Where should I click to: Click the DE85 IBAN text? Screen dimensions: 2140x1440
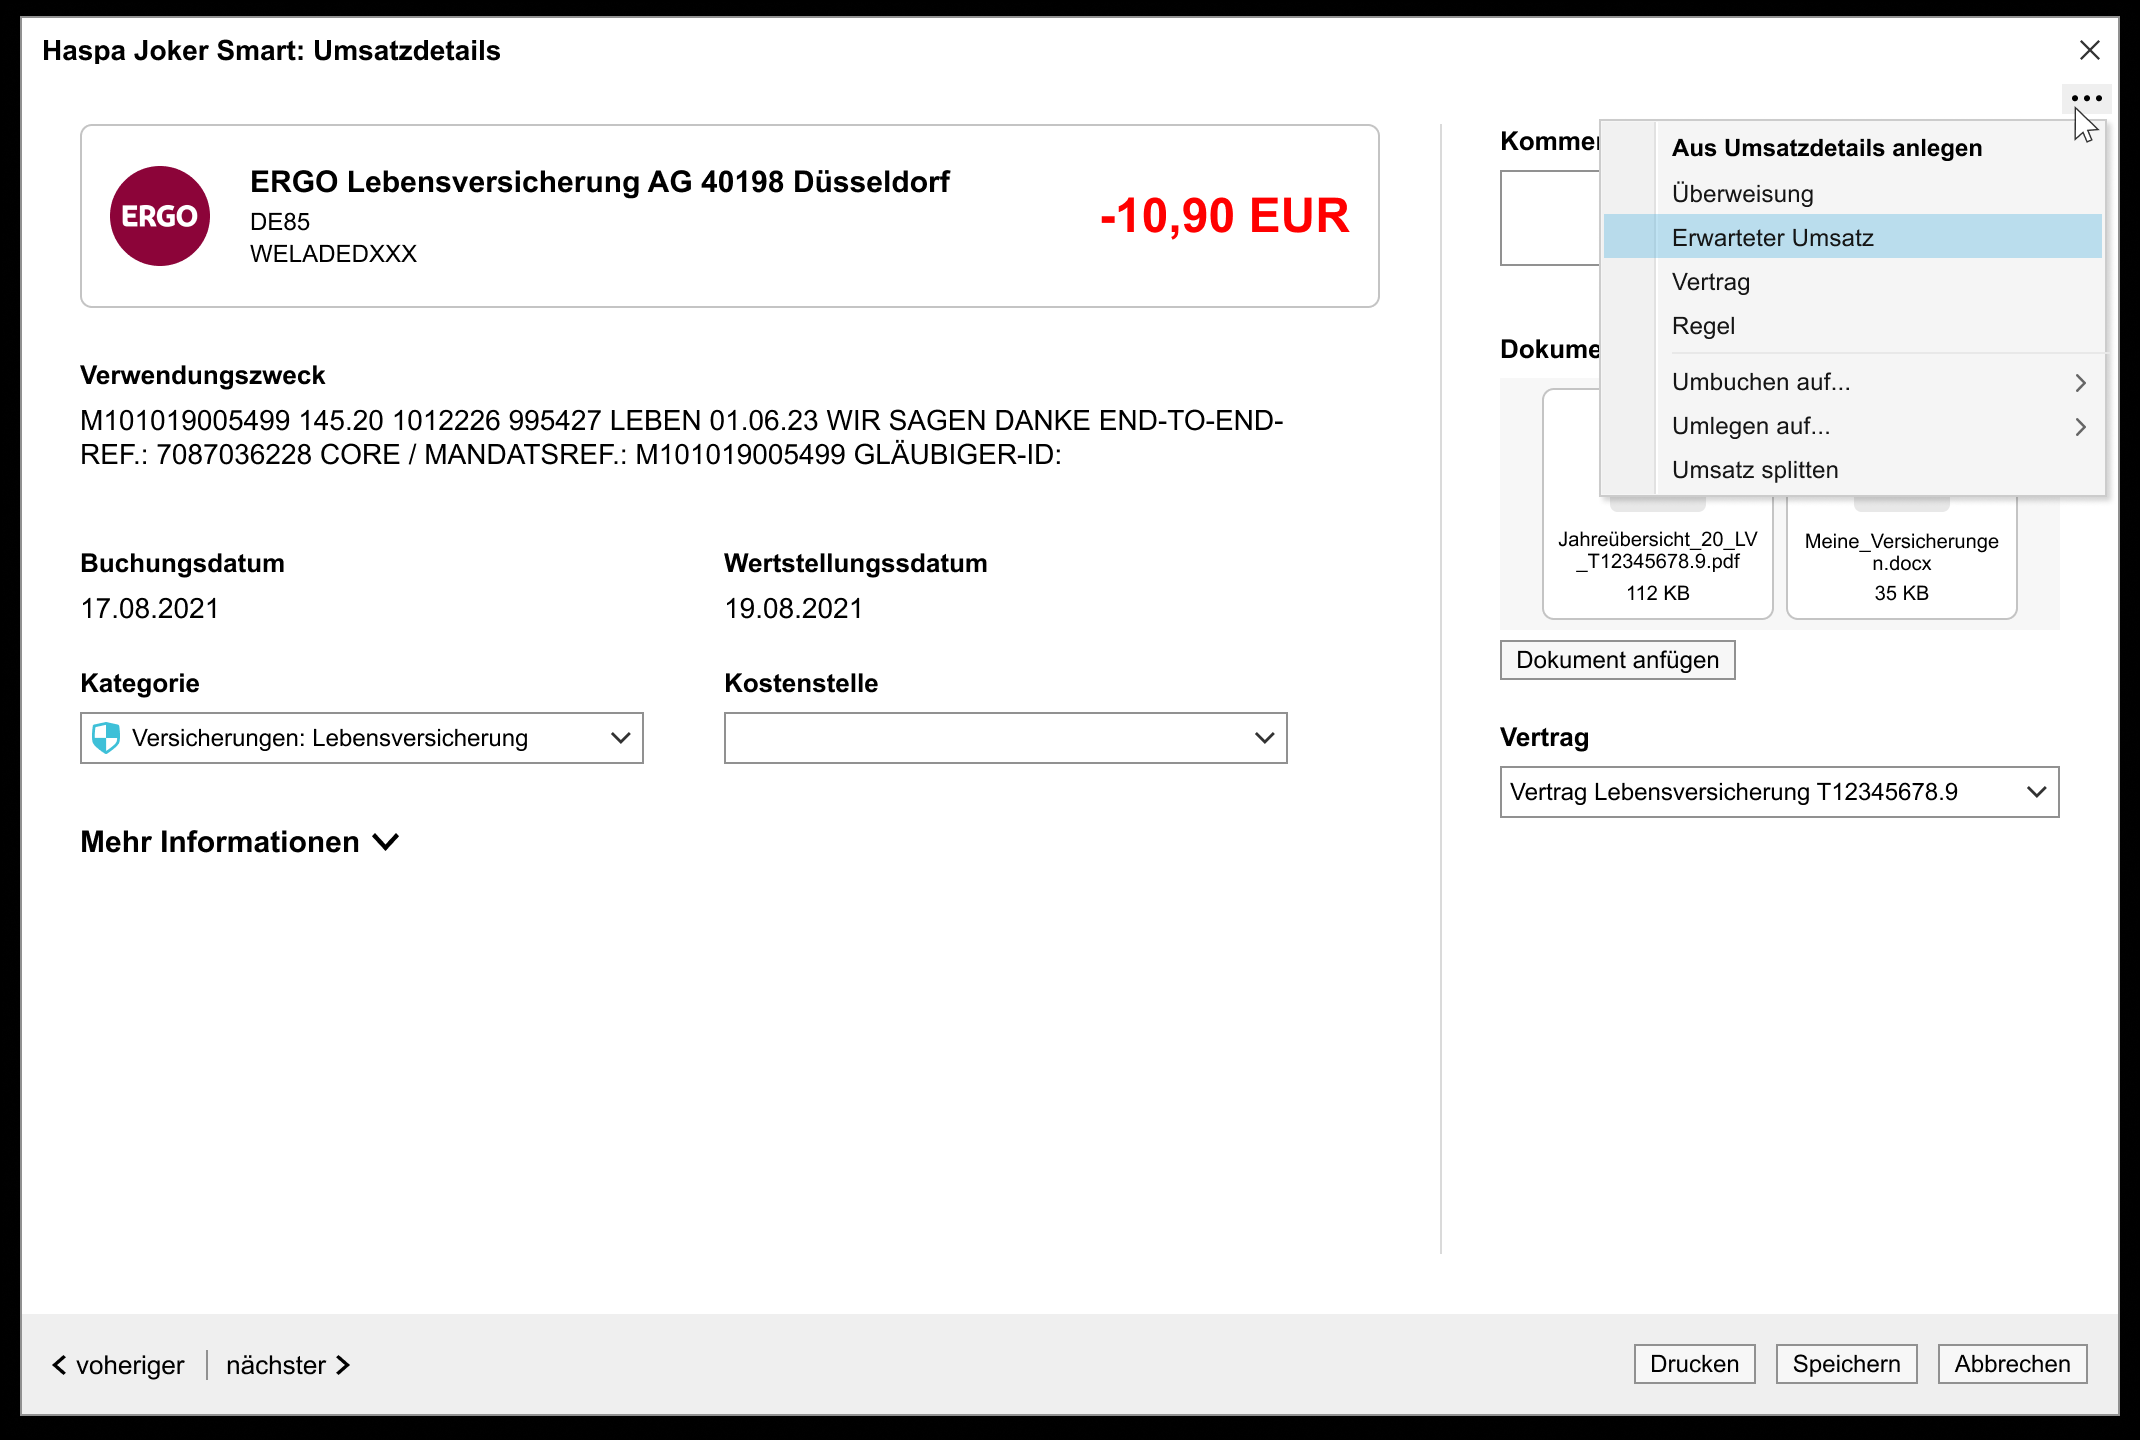(x=280, y=222)
